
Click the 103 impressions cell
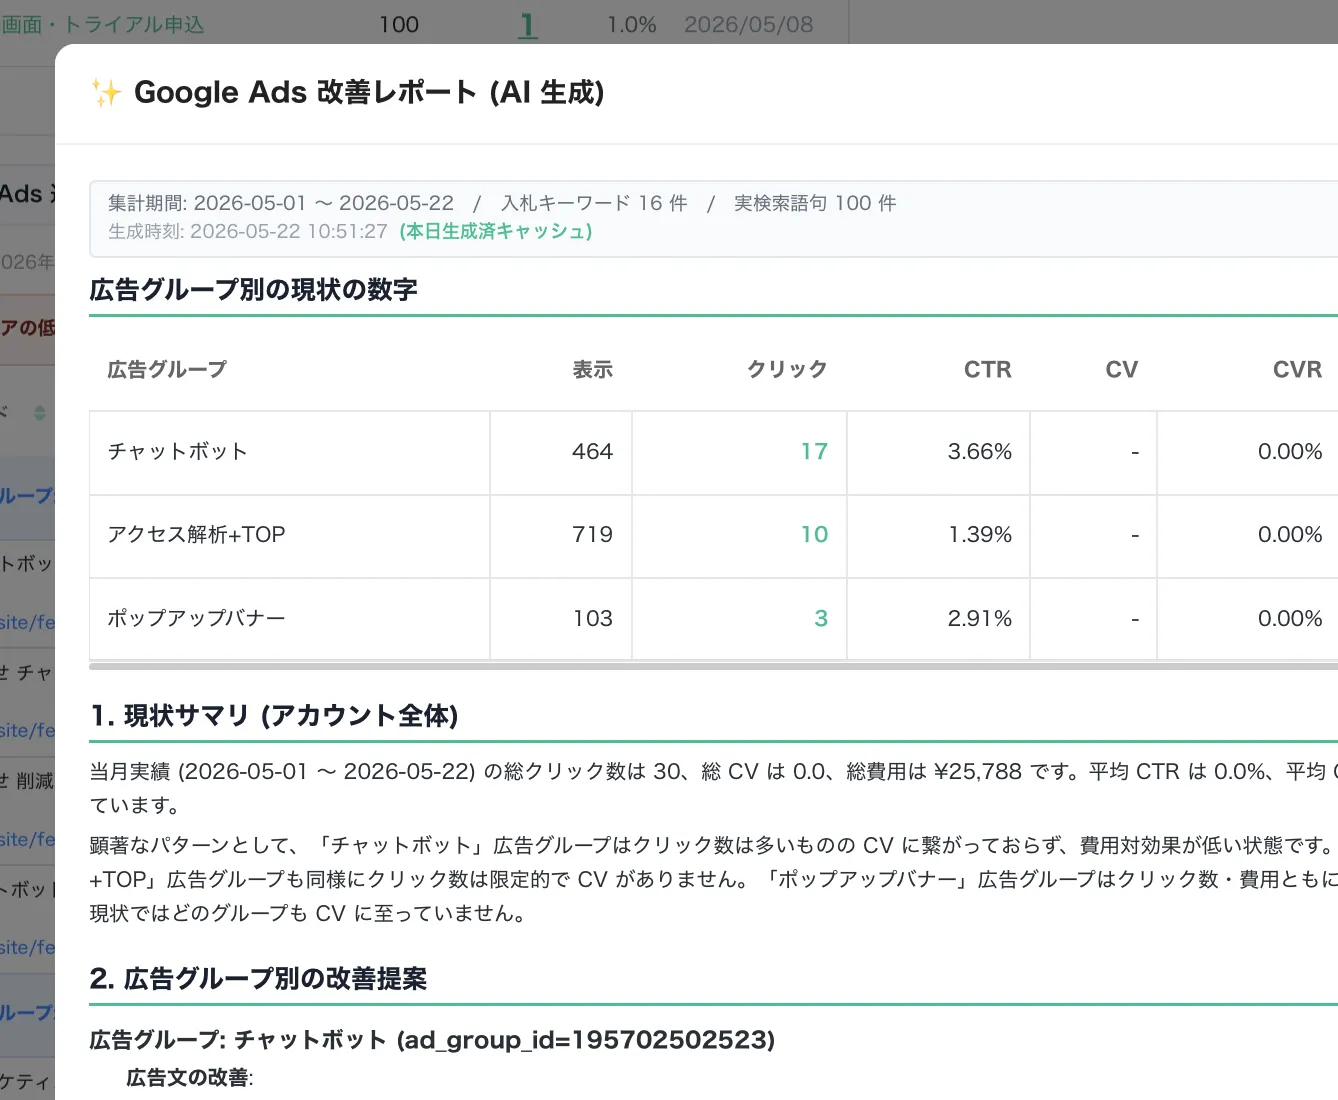[x=561, y=619]
